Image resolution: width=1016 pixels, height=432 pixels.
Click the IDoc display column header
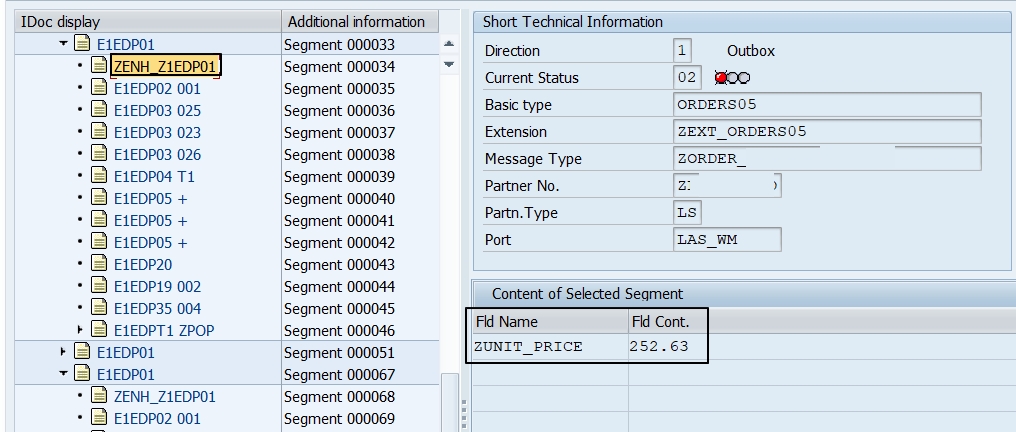point(61,21)
